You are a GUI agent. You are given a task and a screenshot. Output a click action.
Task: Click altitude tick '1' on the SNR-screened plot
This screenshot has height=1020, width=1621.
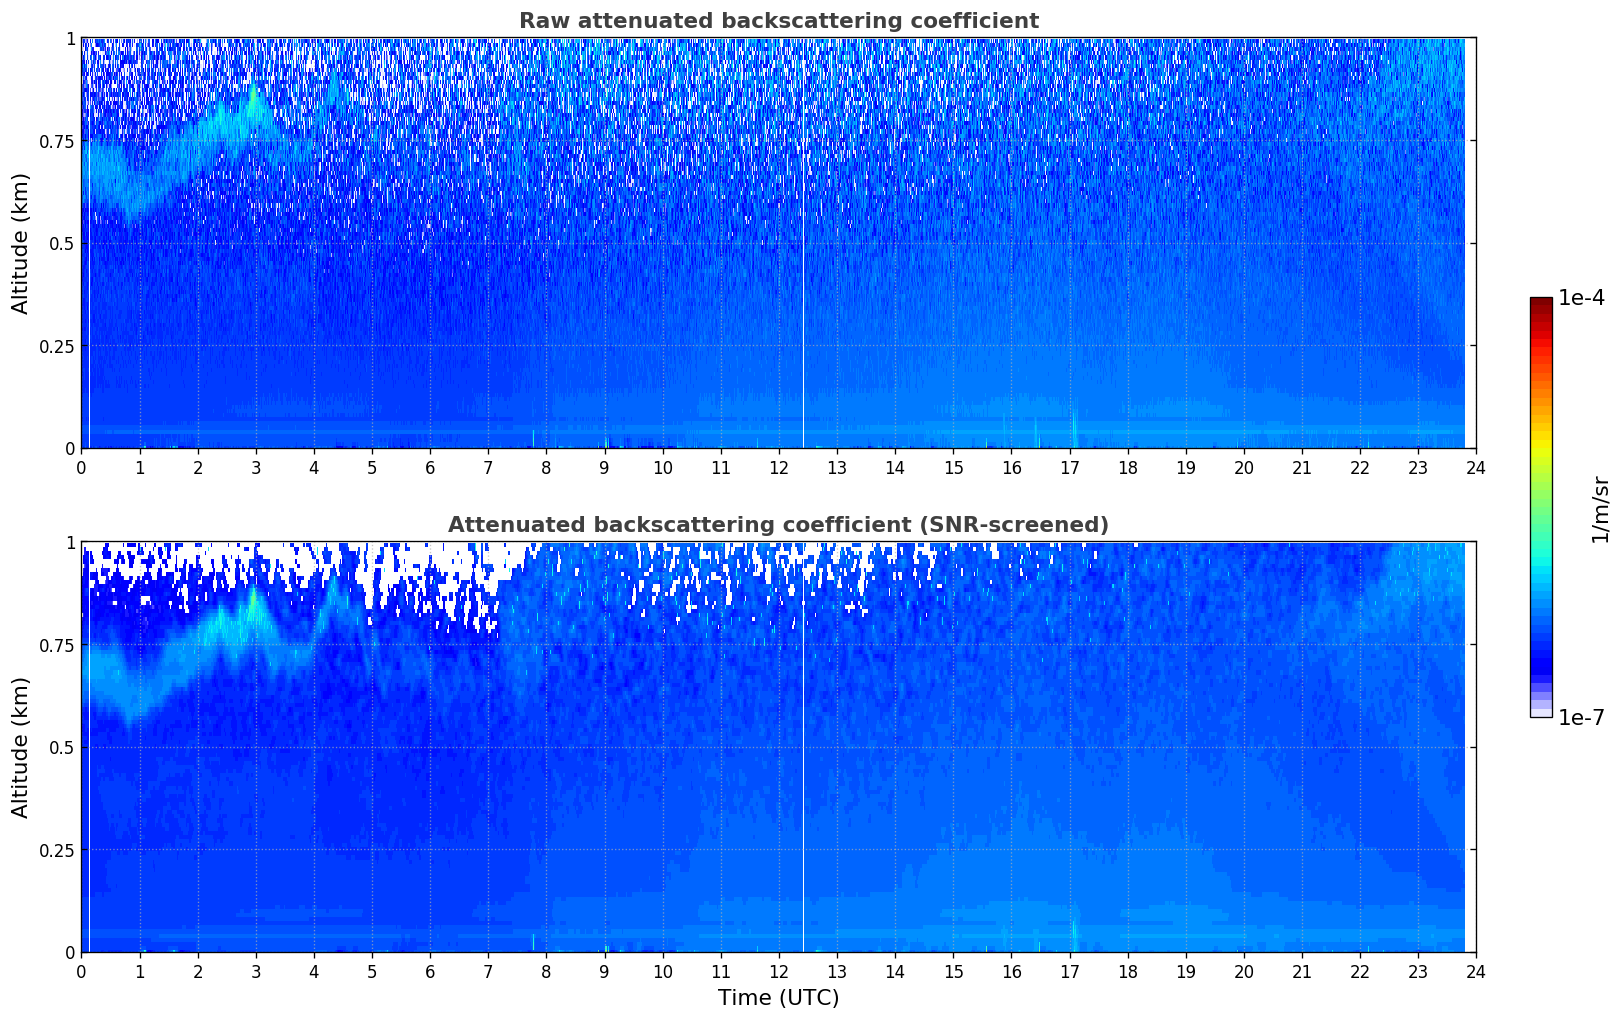[x=70, y=543]
